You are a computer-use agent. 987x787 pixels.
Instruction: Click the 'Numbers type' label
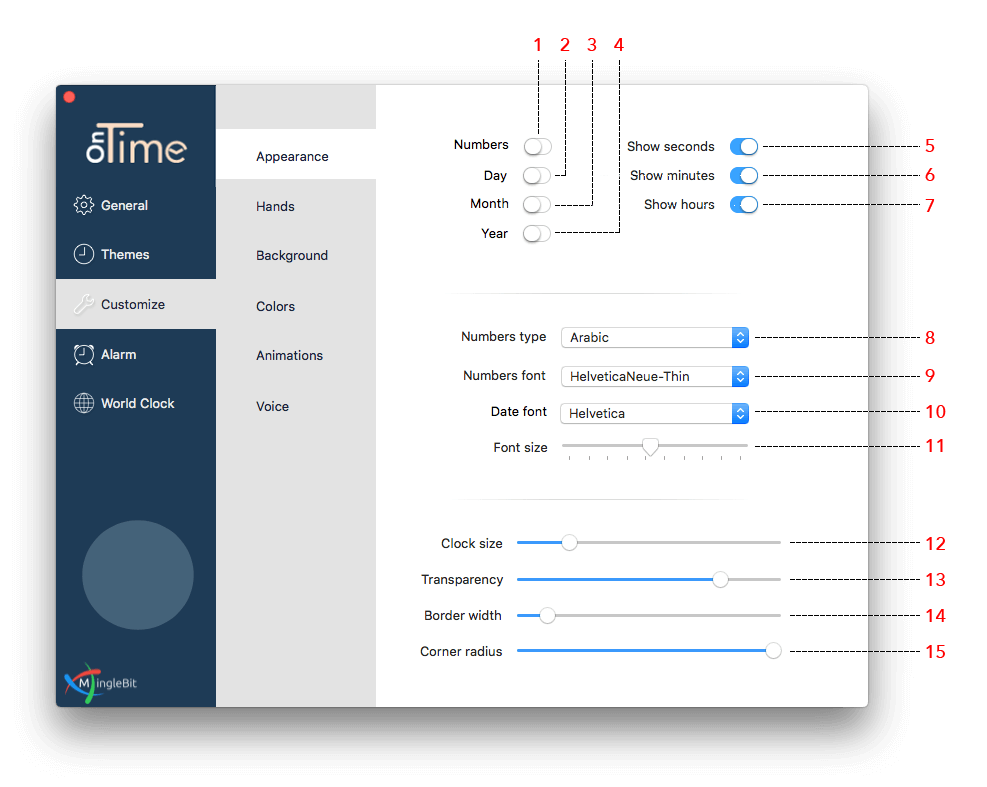tap(504, 337)
